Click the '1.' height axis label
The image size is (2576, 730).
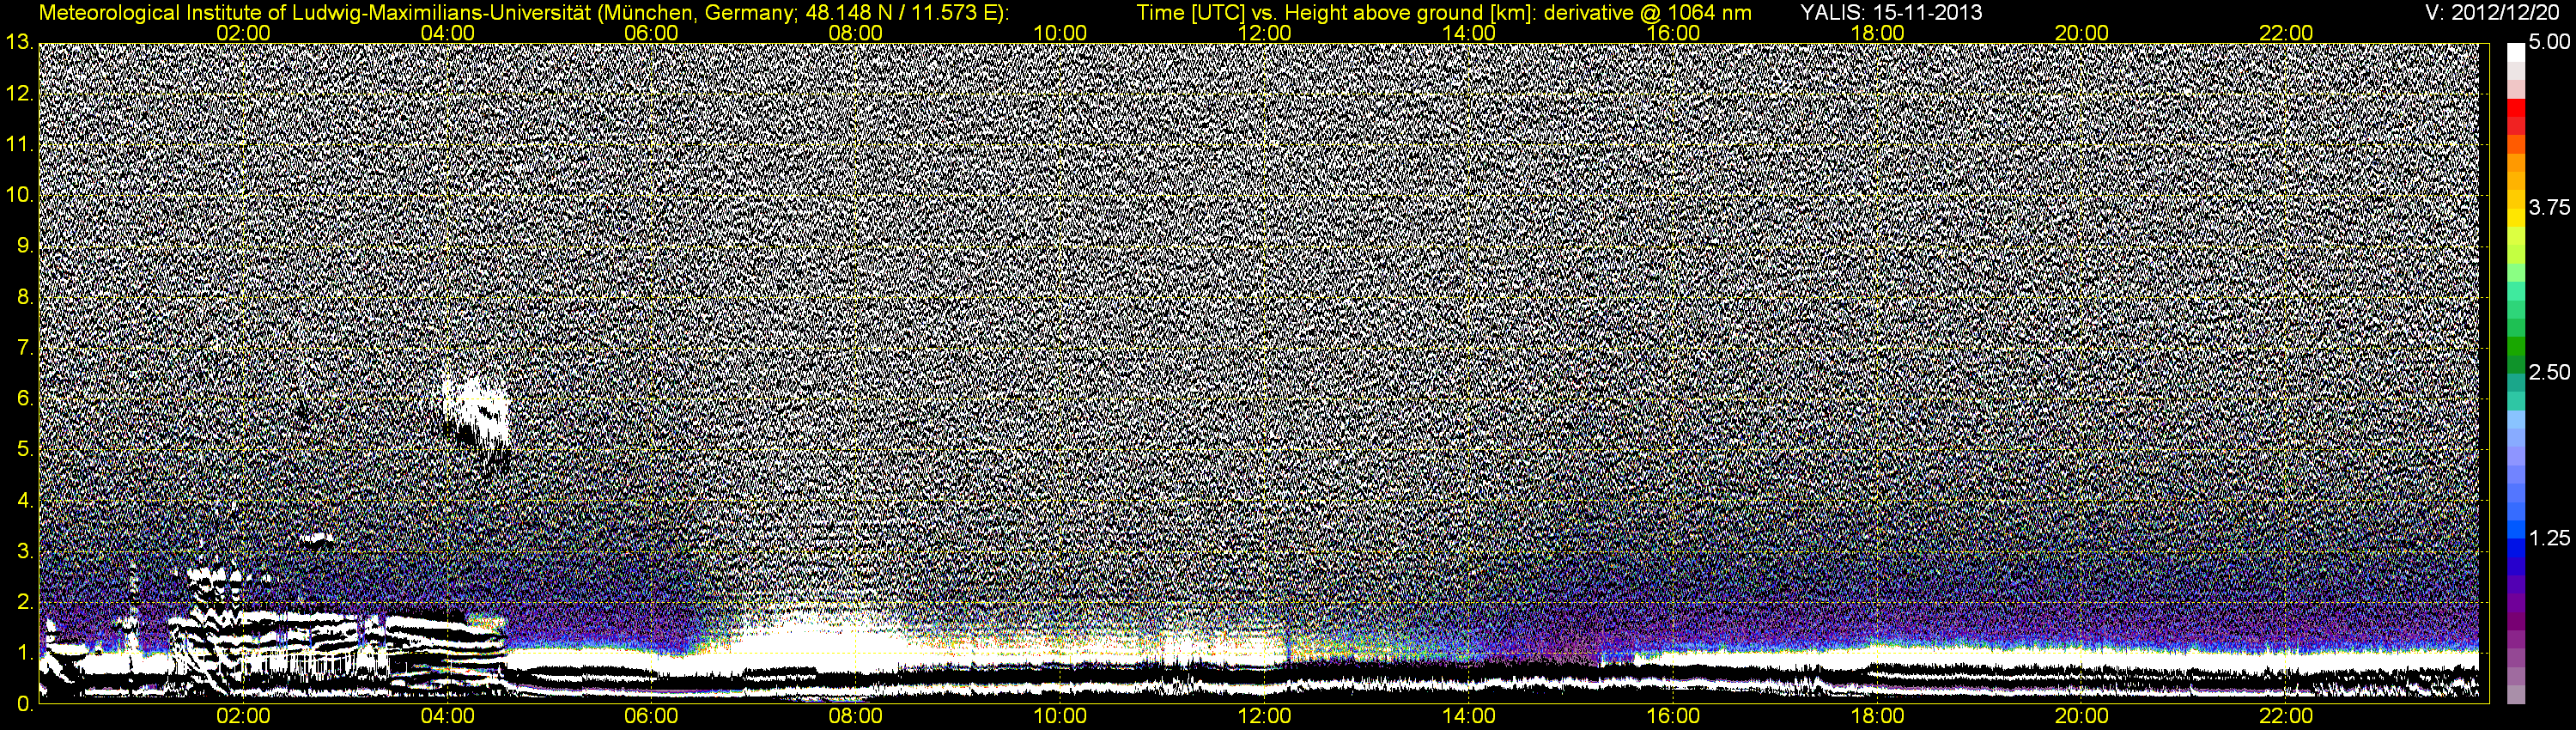click(25, 653)
